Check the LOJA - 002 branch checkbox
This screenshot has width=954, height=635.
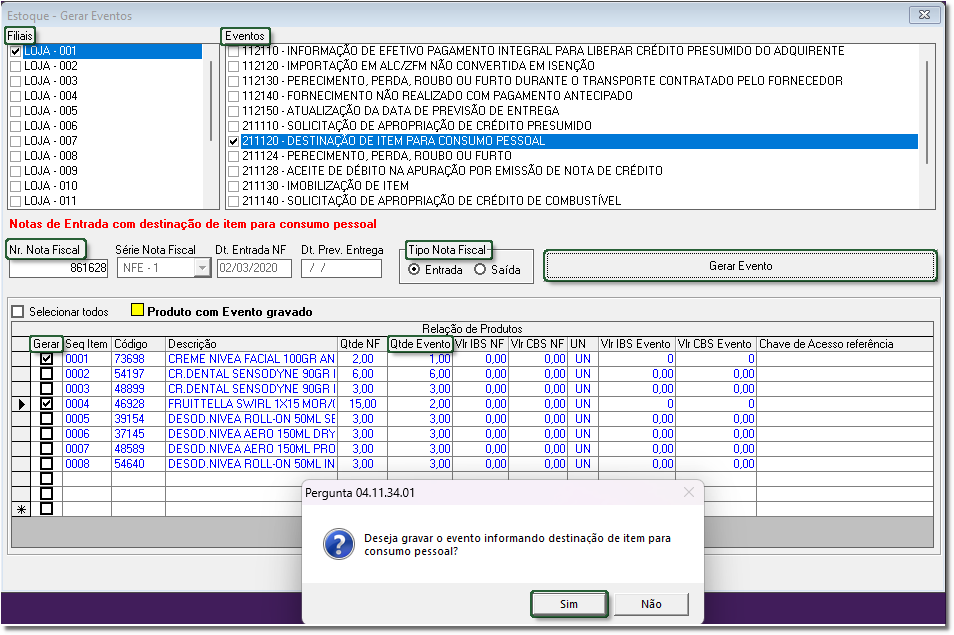click(16, 66)
